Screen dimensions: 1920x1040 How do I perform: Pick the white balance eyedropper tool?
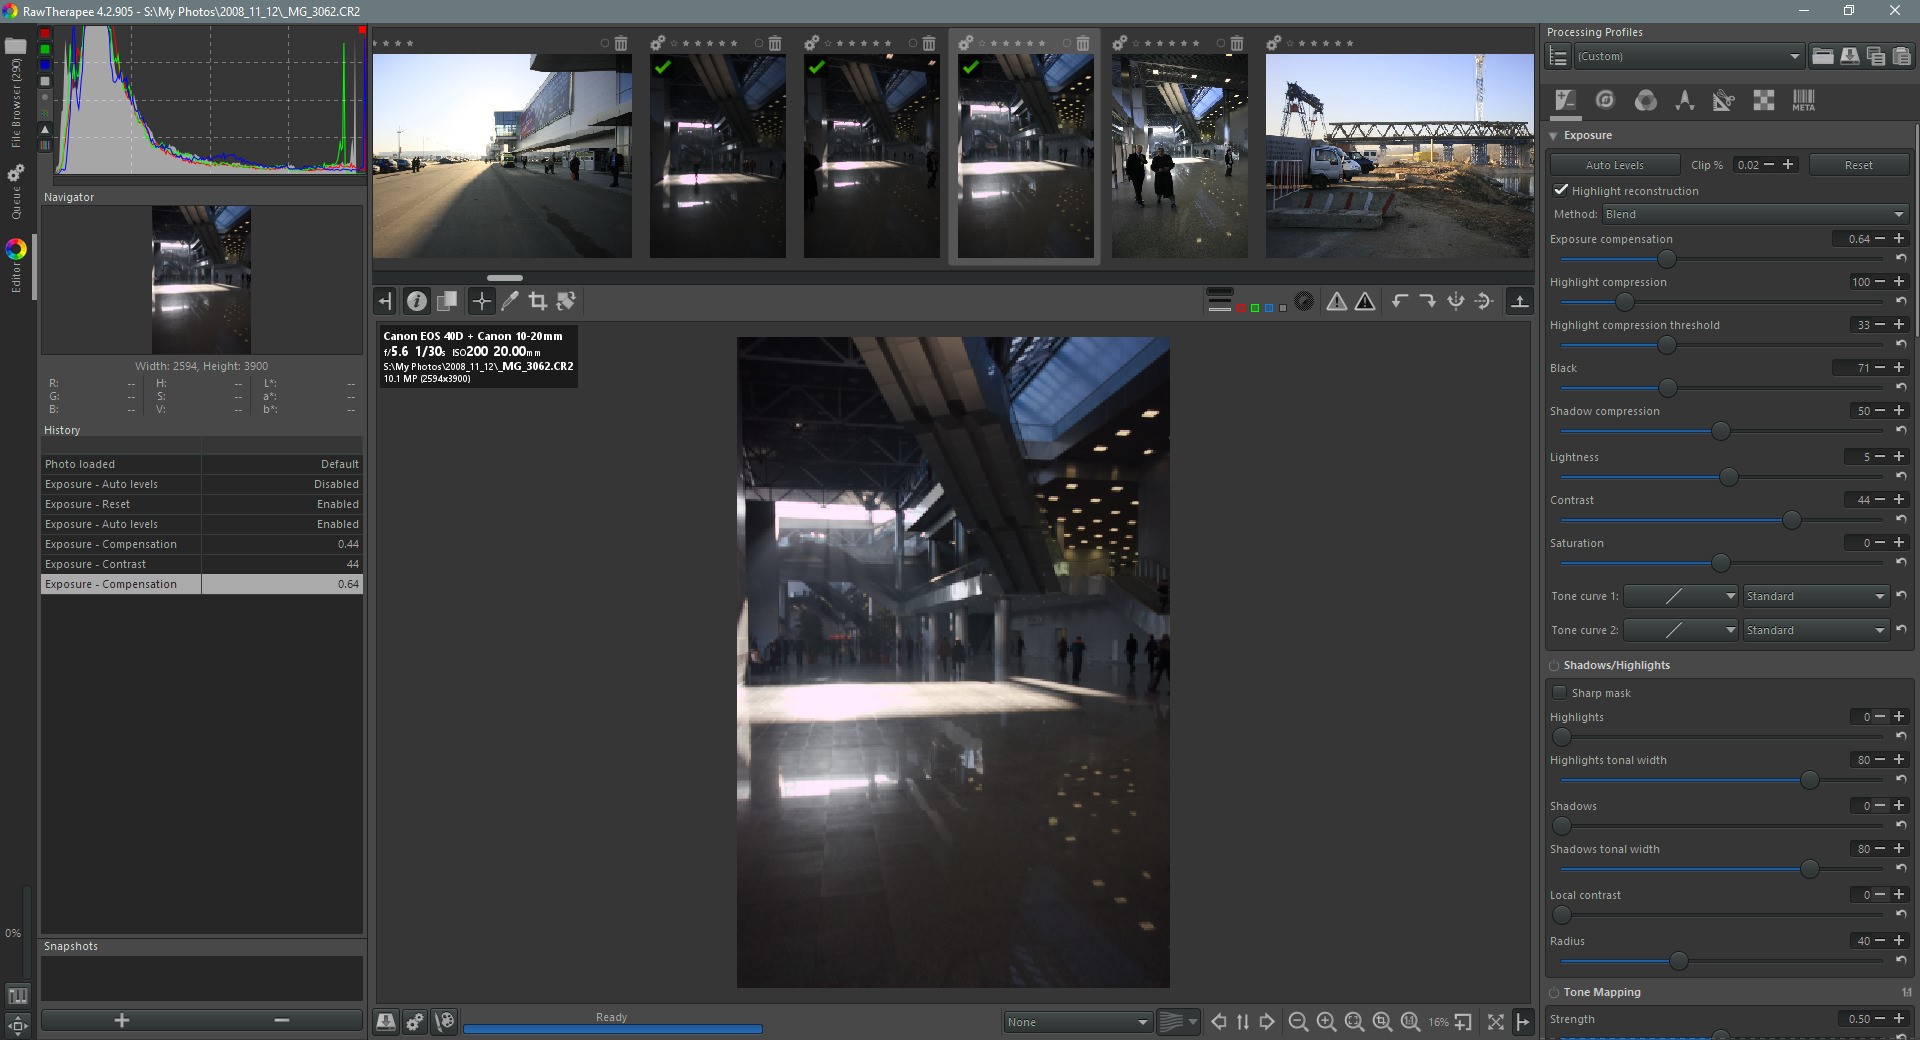pos(510,301)
